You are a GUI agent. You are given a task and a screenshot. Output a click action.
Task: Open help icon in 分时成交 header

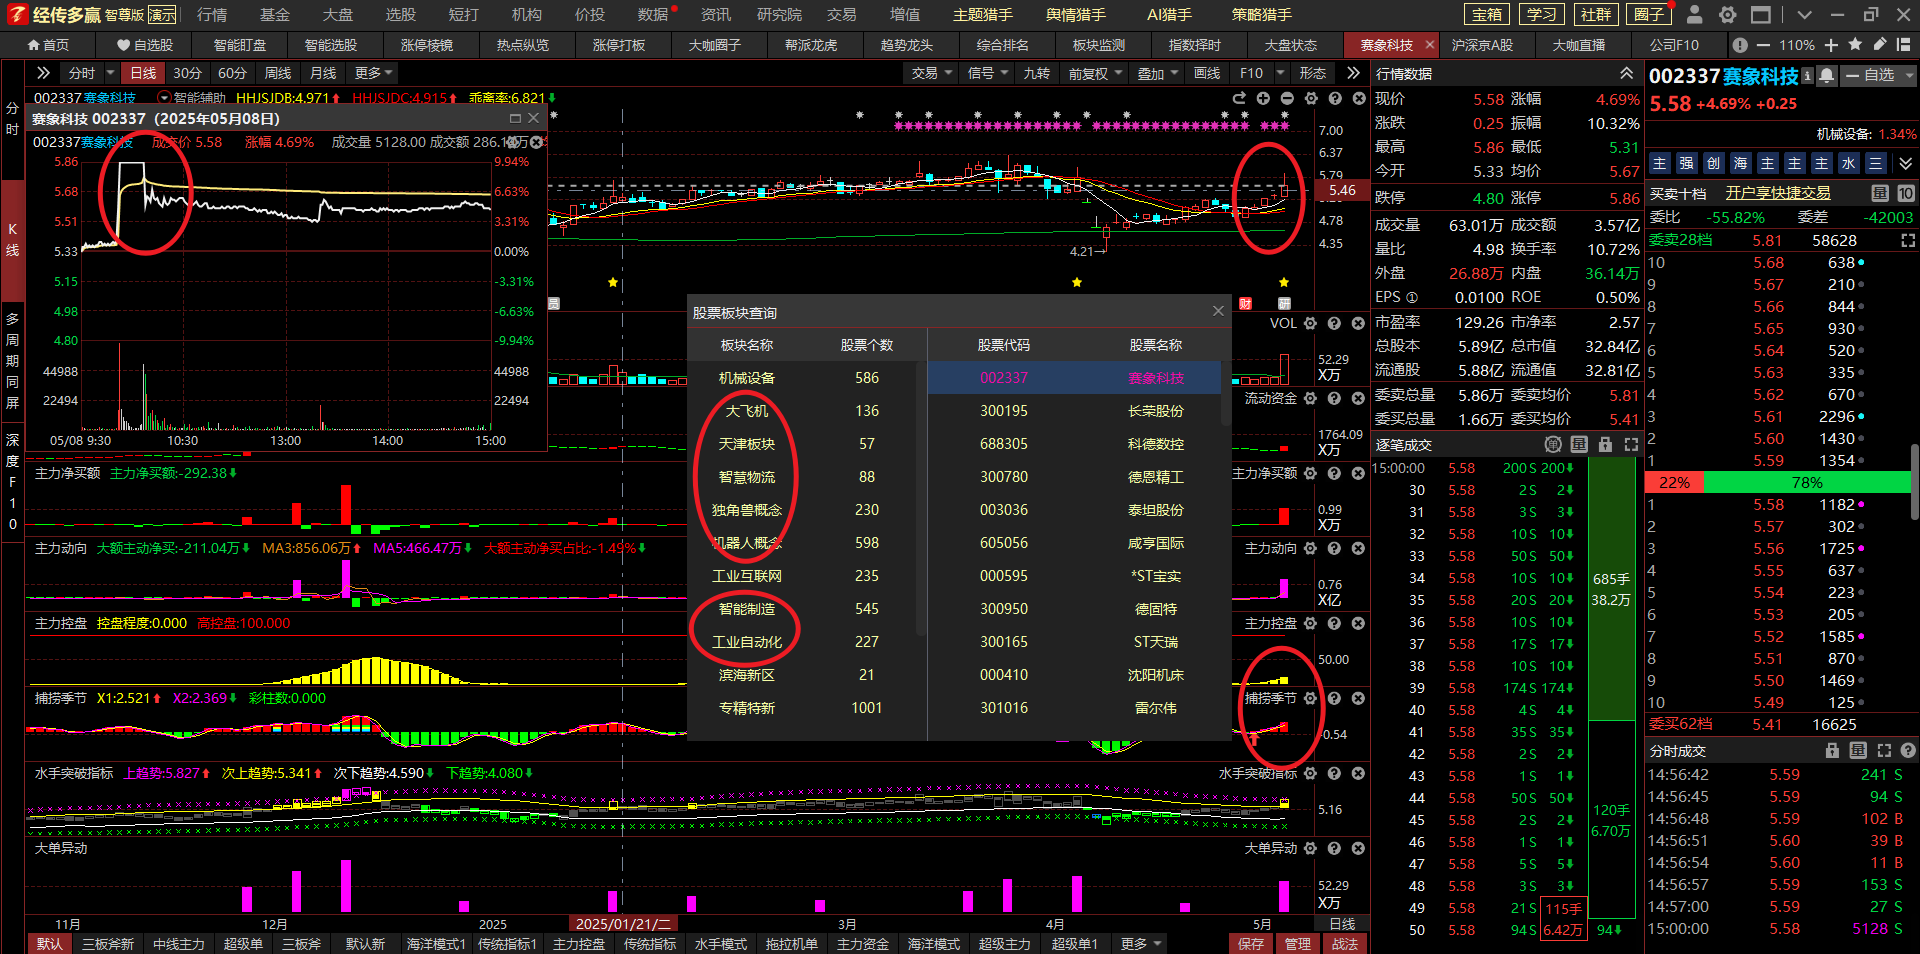1908,750
